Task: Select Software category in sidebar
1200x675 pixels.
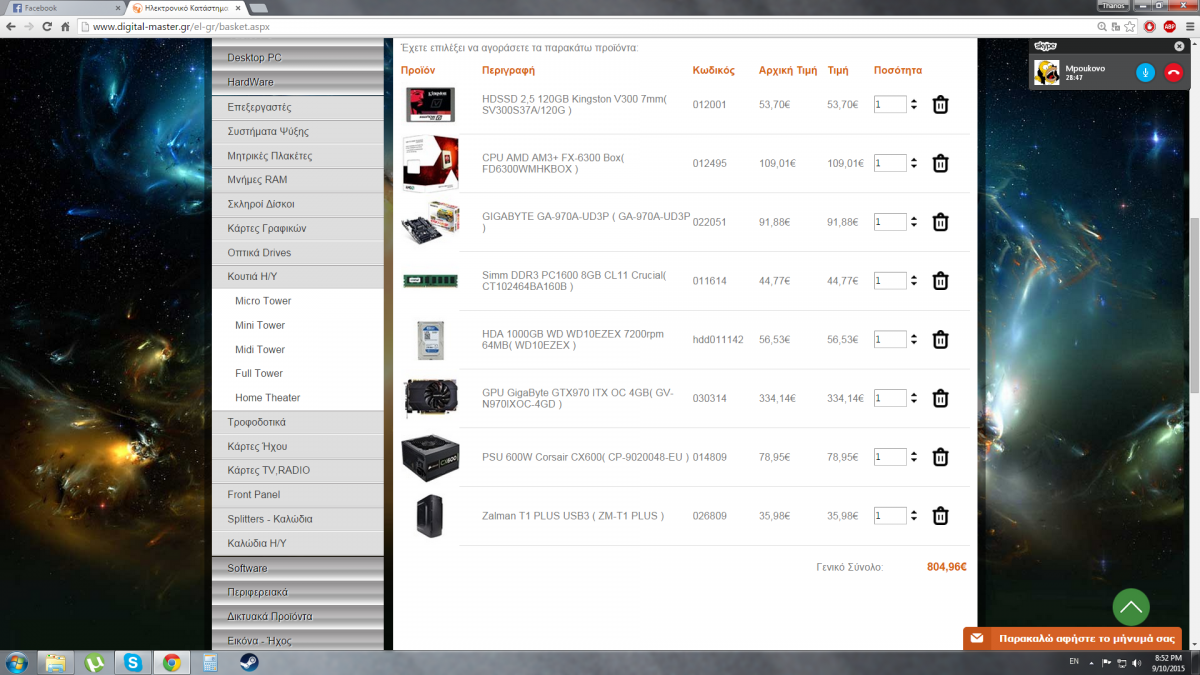Action: coord(298,568)
